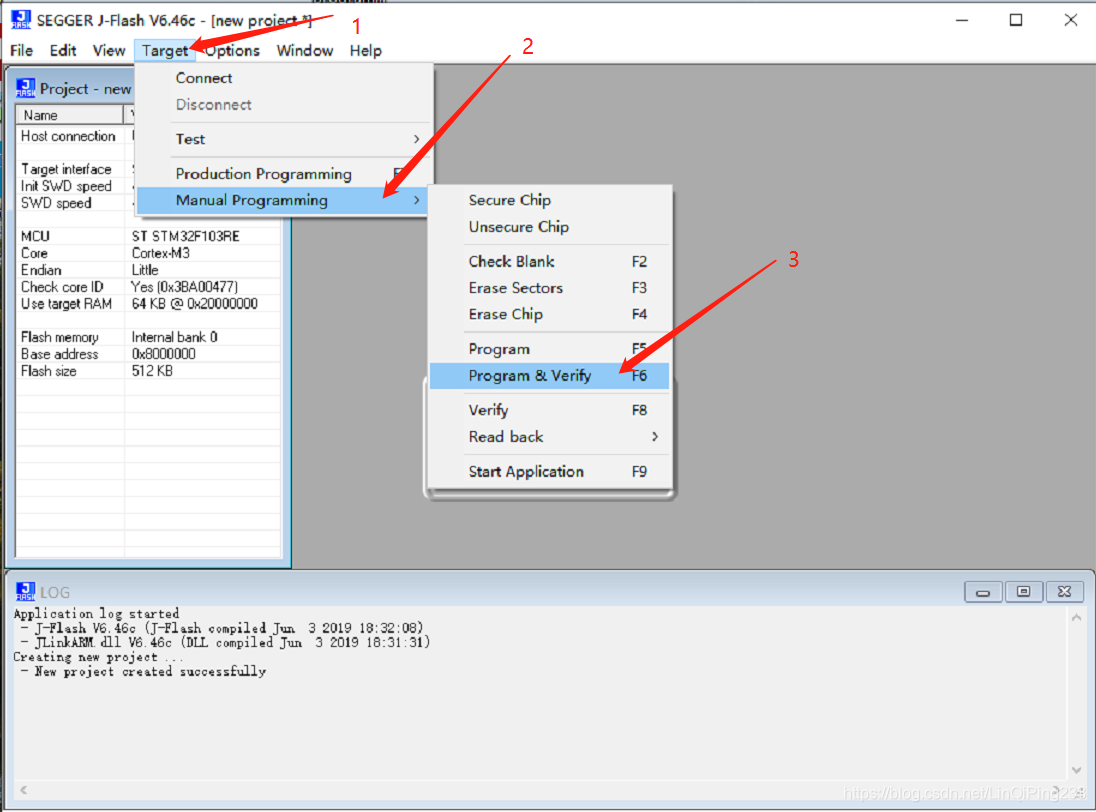This screenshot has width=1096, height=812.
Task: Click log line 'New project created successfully'
Action: 150,672
